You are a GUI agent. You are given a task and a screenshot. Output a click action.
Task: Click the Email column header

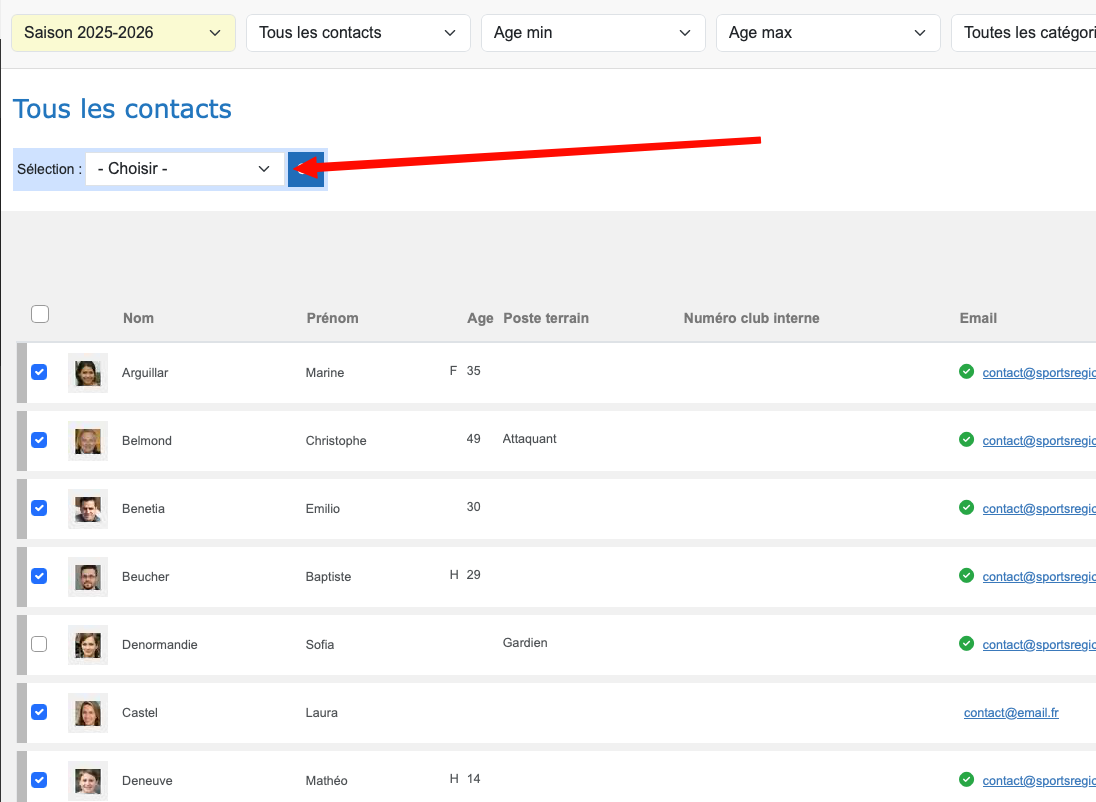tap(978, 318)
